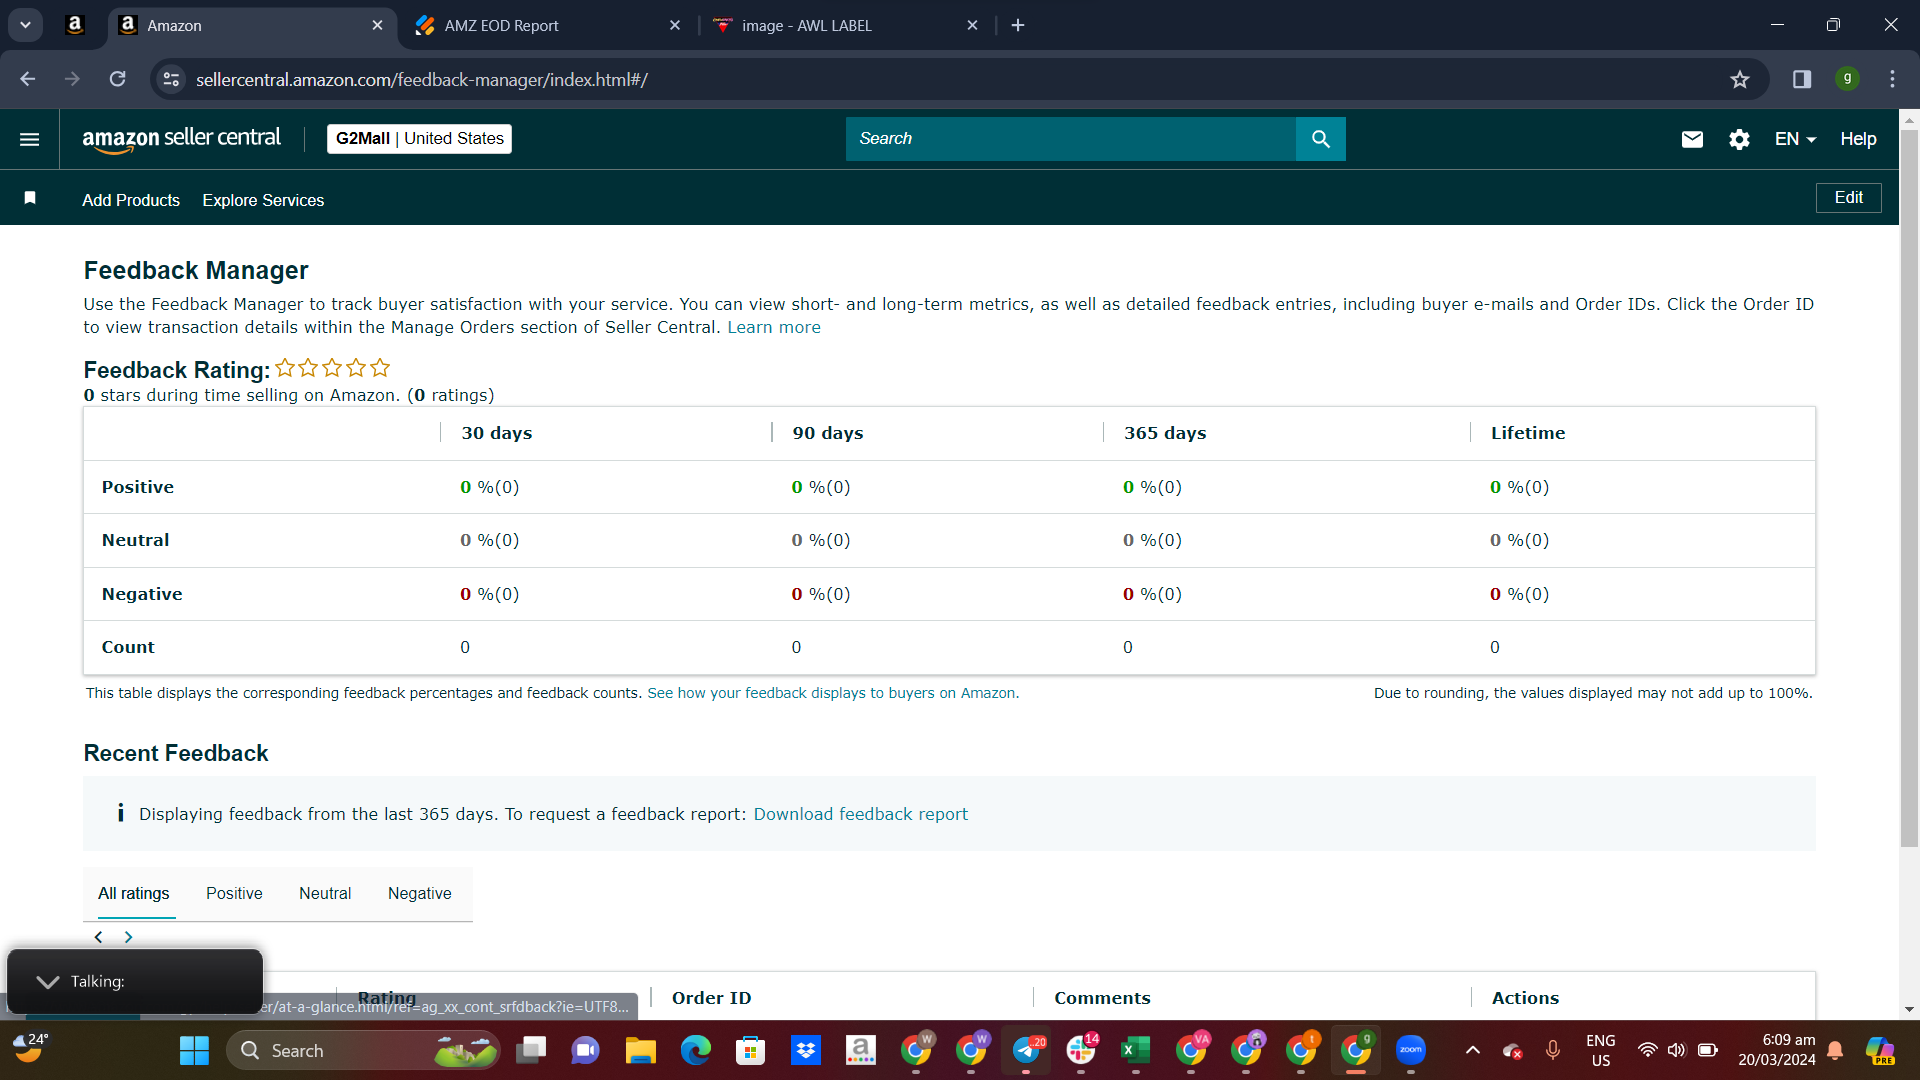
Task: Open the Seller Central hamburger menu
Action: tap(30, 139)
